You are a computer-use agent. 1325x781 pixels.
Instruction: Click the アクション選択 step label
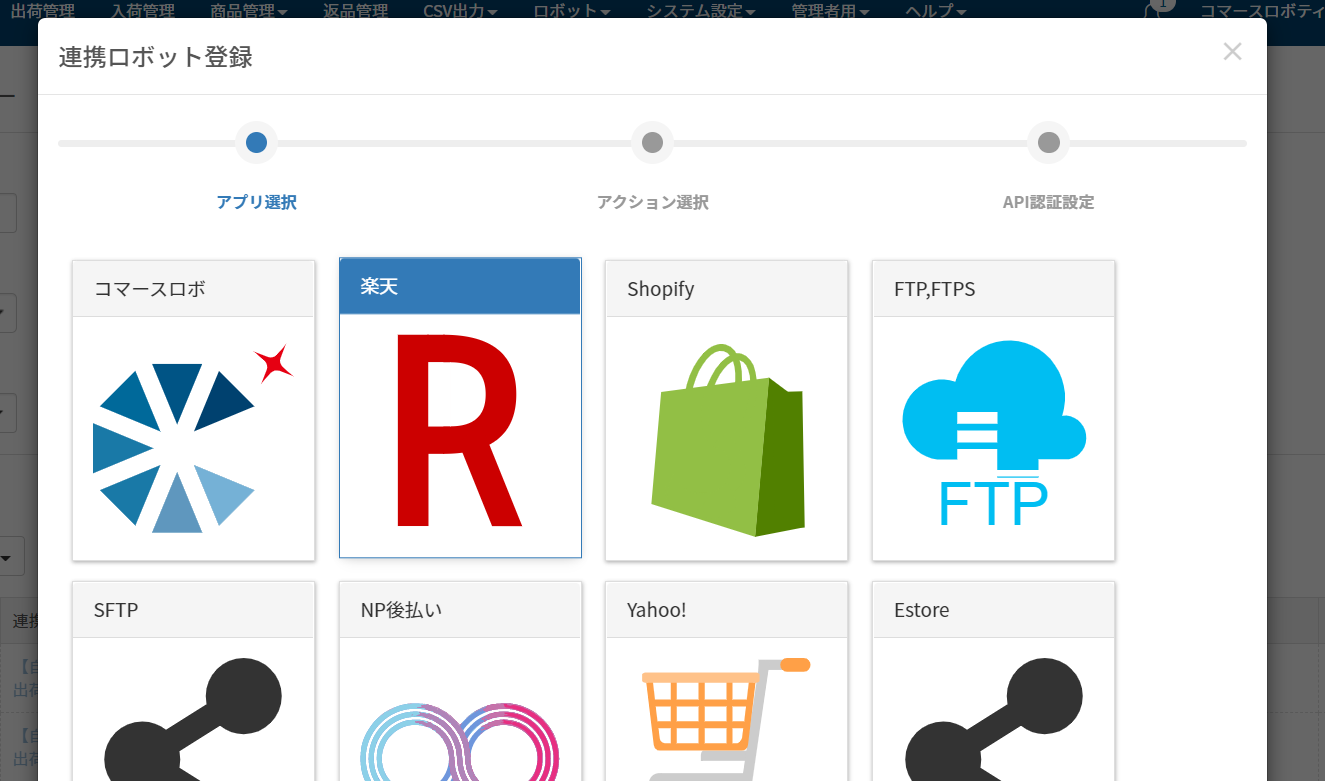pyautogui.click(x=652, y=202)
